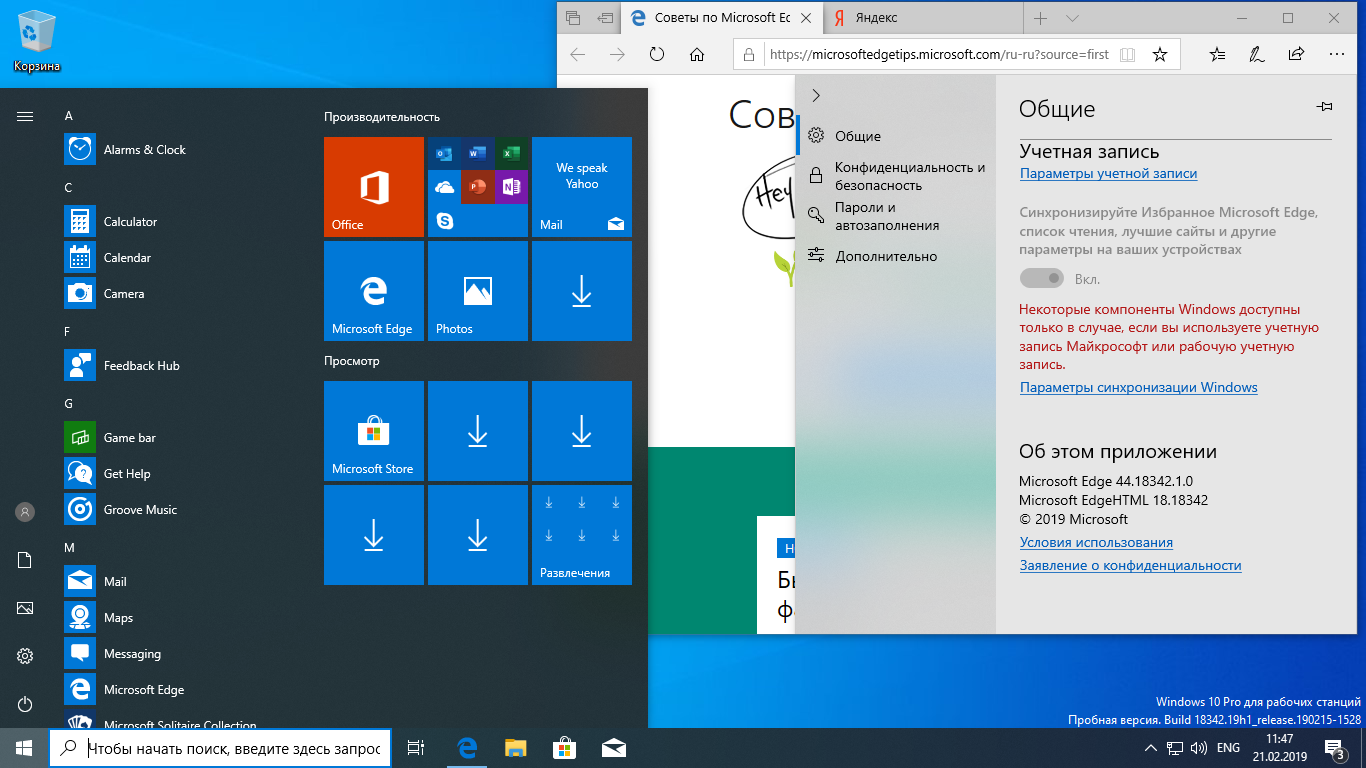Open the Развлечения folder tile
The image size is (1366, 768).
pos(582,535)
